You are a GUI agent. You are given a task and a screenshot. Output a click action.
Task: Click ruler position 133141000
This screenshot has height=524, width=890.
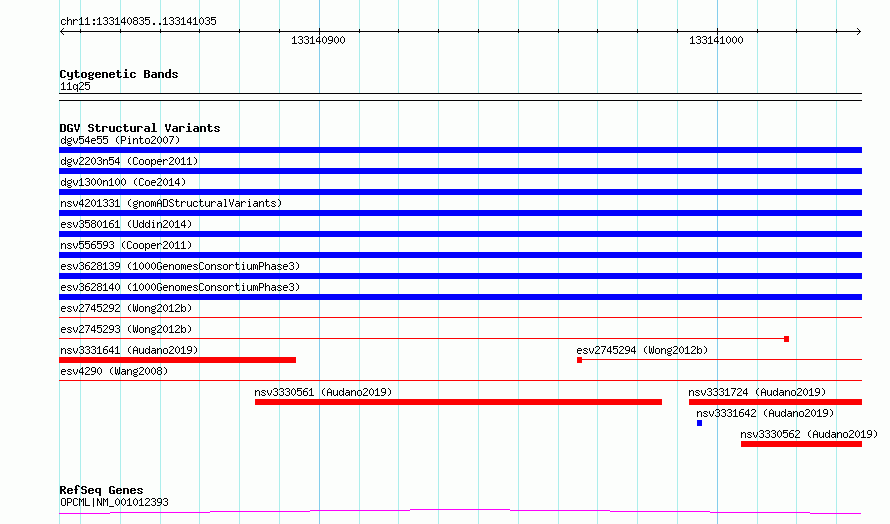pyautogui.click(x=716, y=40)
